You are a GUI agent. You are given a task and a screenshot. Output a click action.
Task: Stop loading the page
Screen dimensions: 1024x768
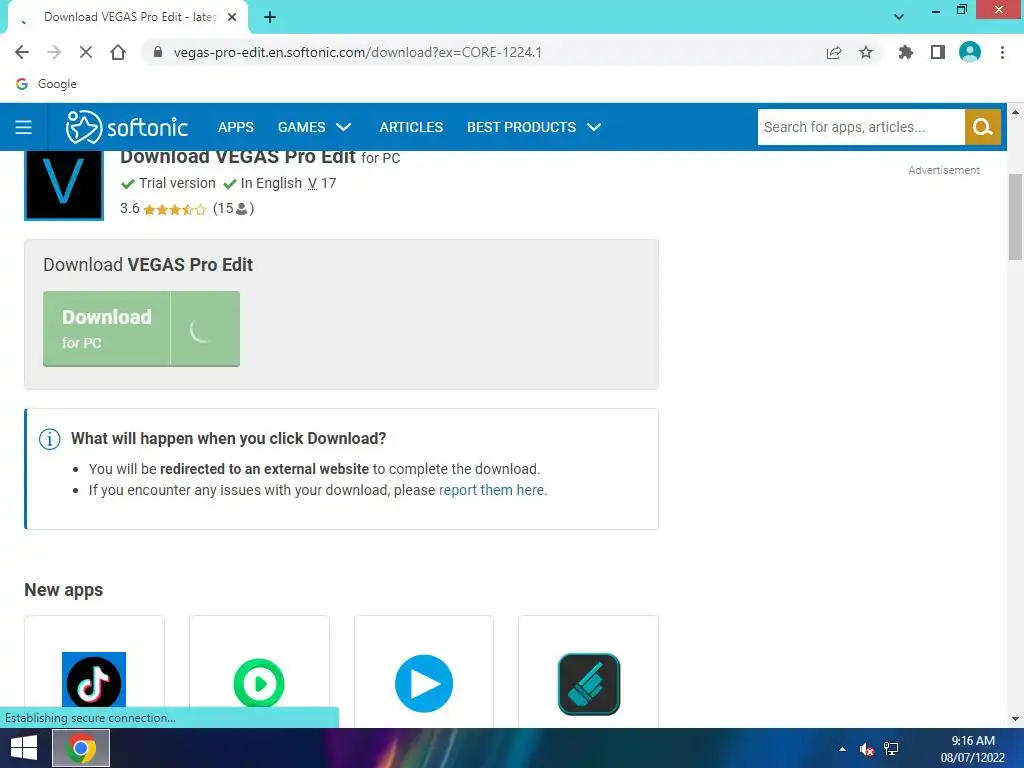tap(86, 52)
